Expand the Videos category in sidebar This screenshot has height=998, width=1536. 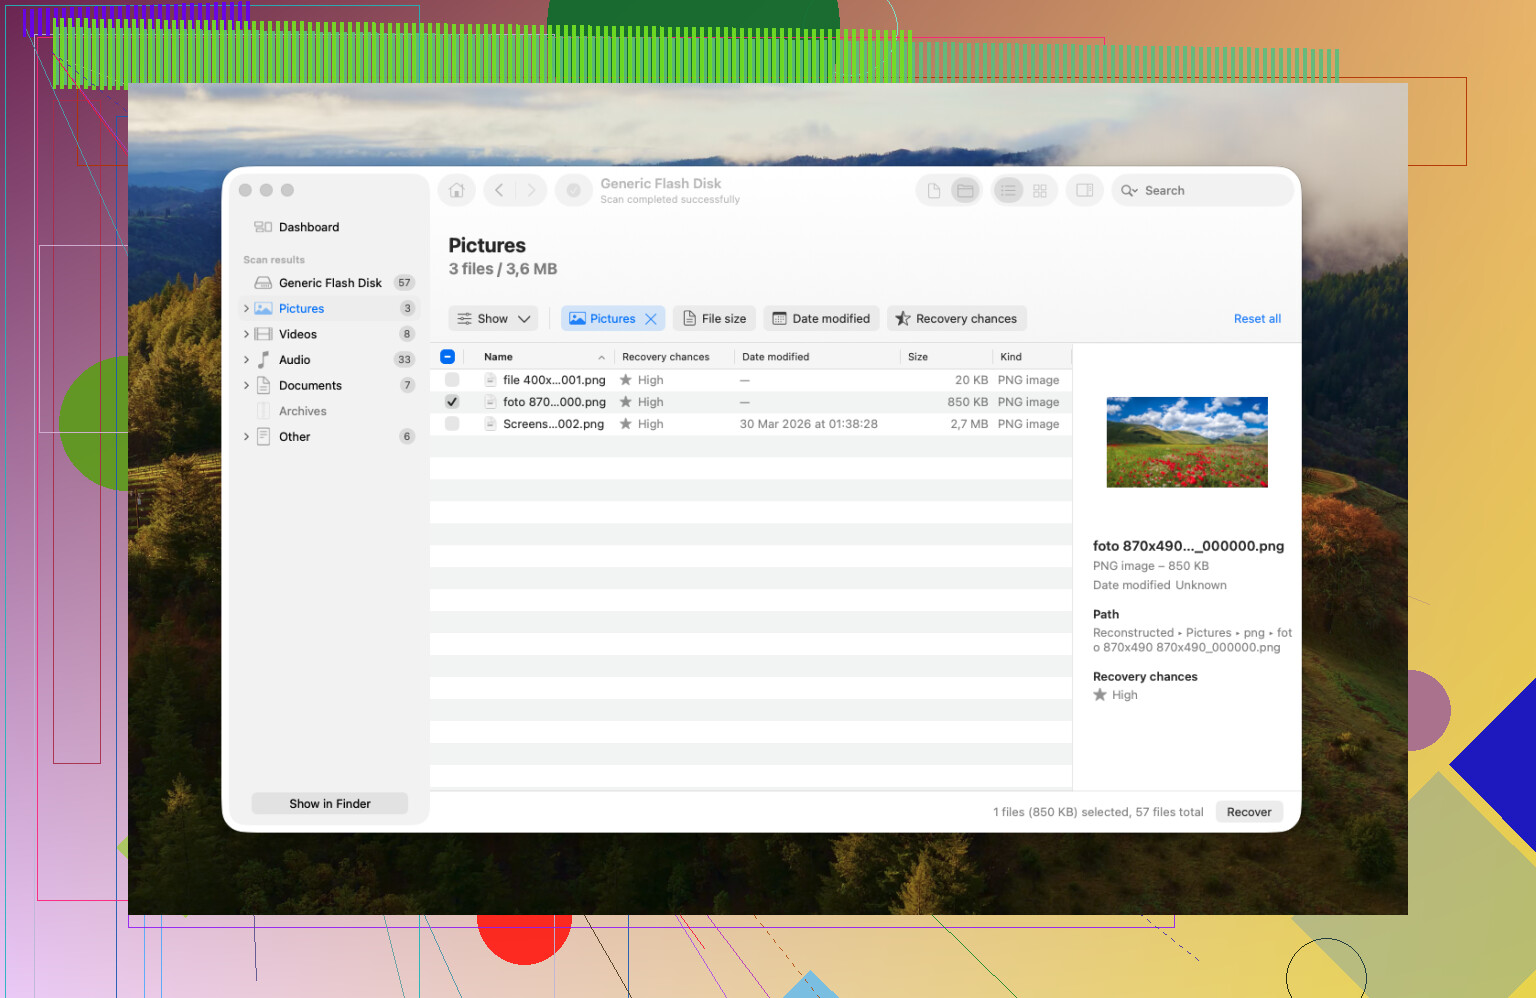tap(246, 334)
